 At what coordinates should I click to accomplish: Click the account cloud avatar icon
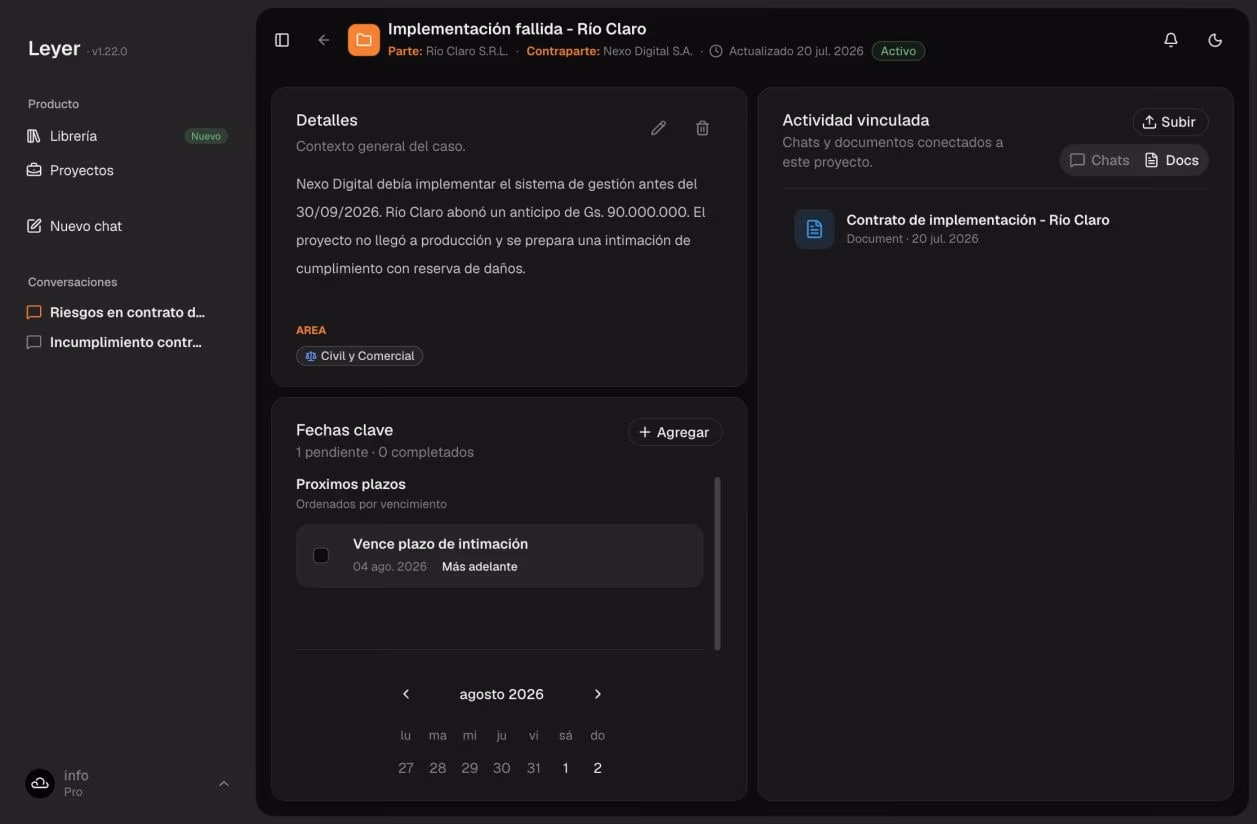[40, 783]
